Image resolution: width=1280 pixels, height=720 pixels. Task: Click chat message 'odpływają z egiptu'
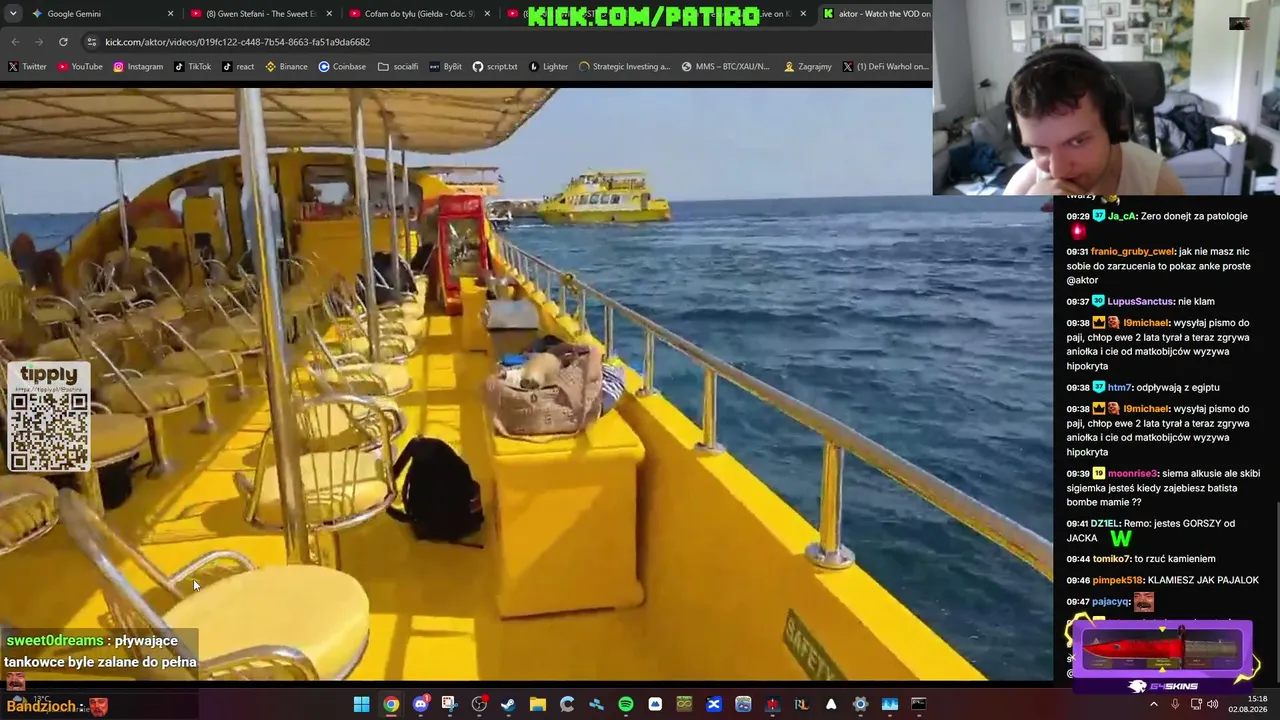point(1178,387)
